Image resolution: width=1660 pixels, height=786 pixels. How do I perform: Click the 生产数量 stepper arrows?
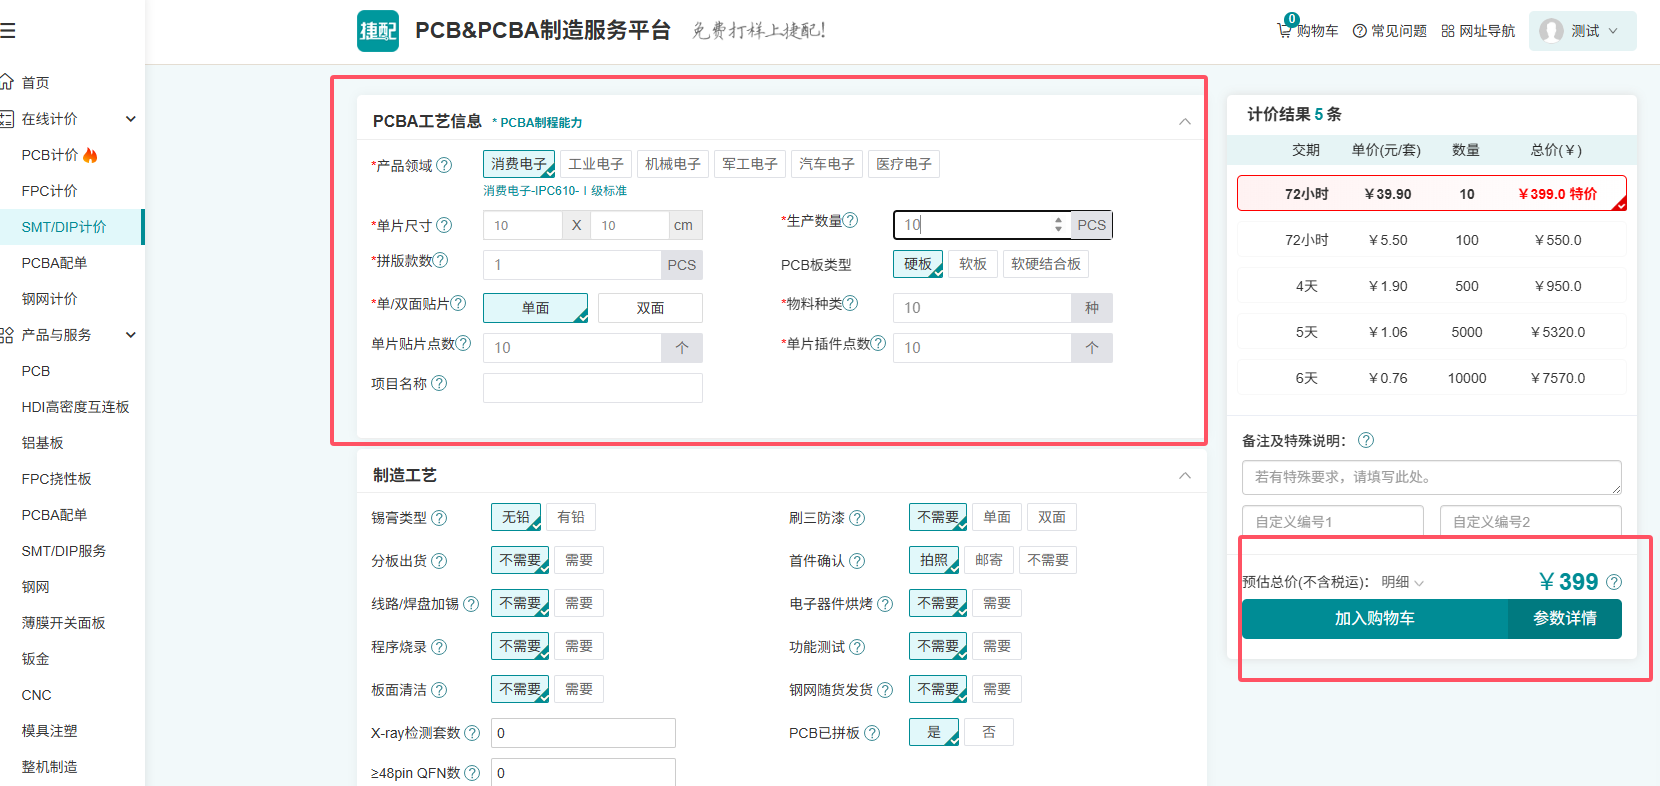tap(1058, 225)
